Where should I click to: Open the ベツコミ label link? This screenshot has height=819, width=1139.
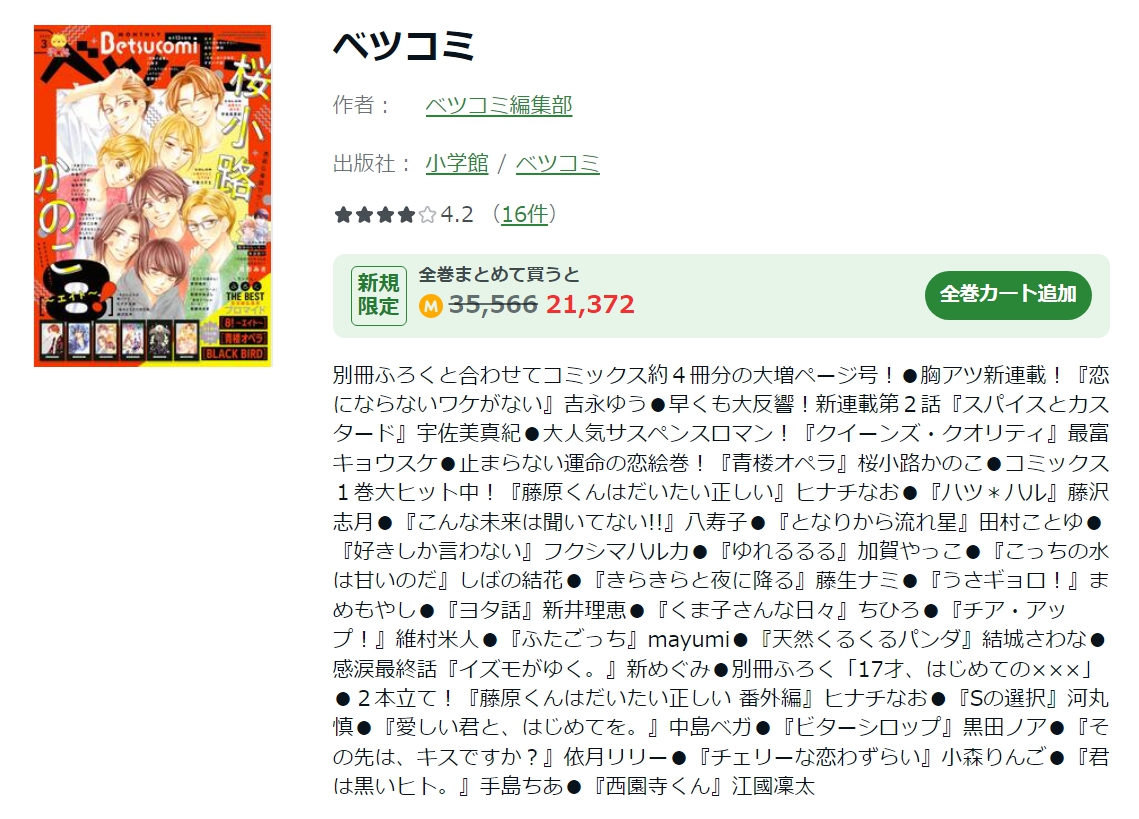pyautogui.click(x=557, y=164)
